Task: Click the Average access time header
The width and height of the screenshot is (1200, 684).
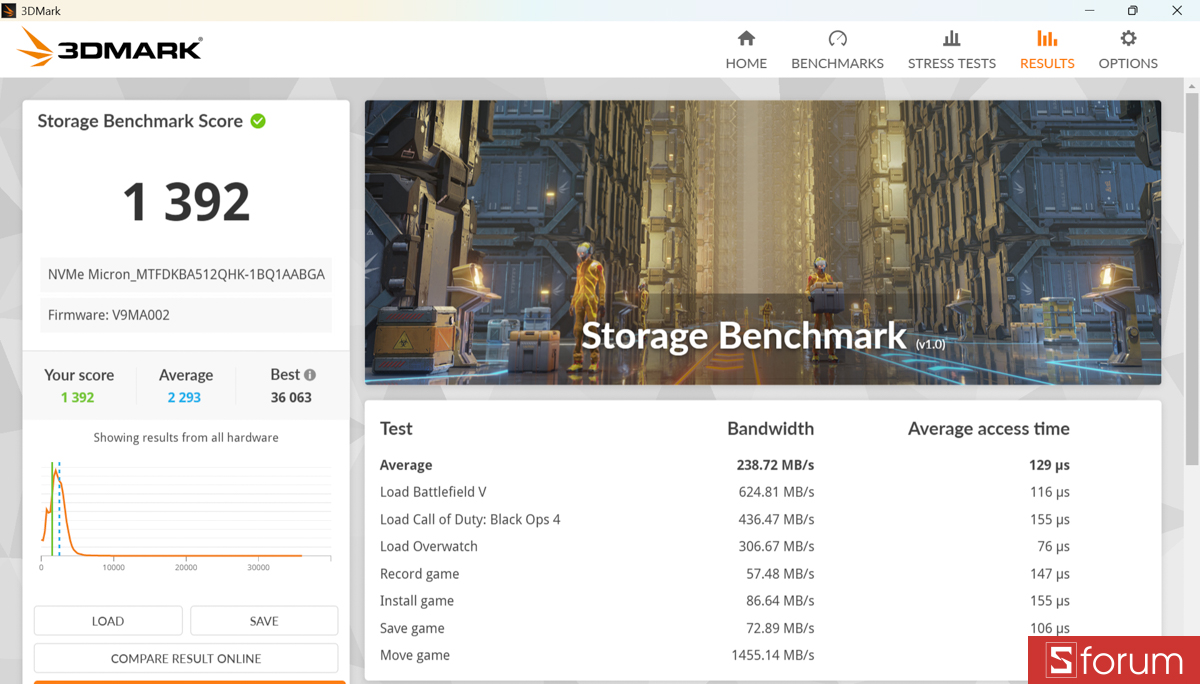Action: coord(989,428)
